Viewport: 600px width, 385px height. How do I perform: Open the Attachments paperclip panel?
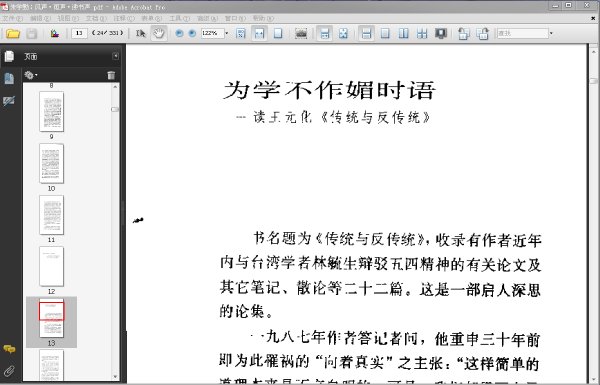(x=9, y=370)
